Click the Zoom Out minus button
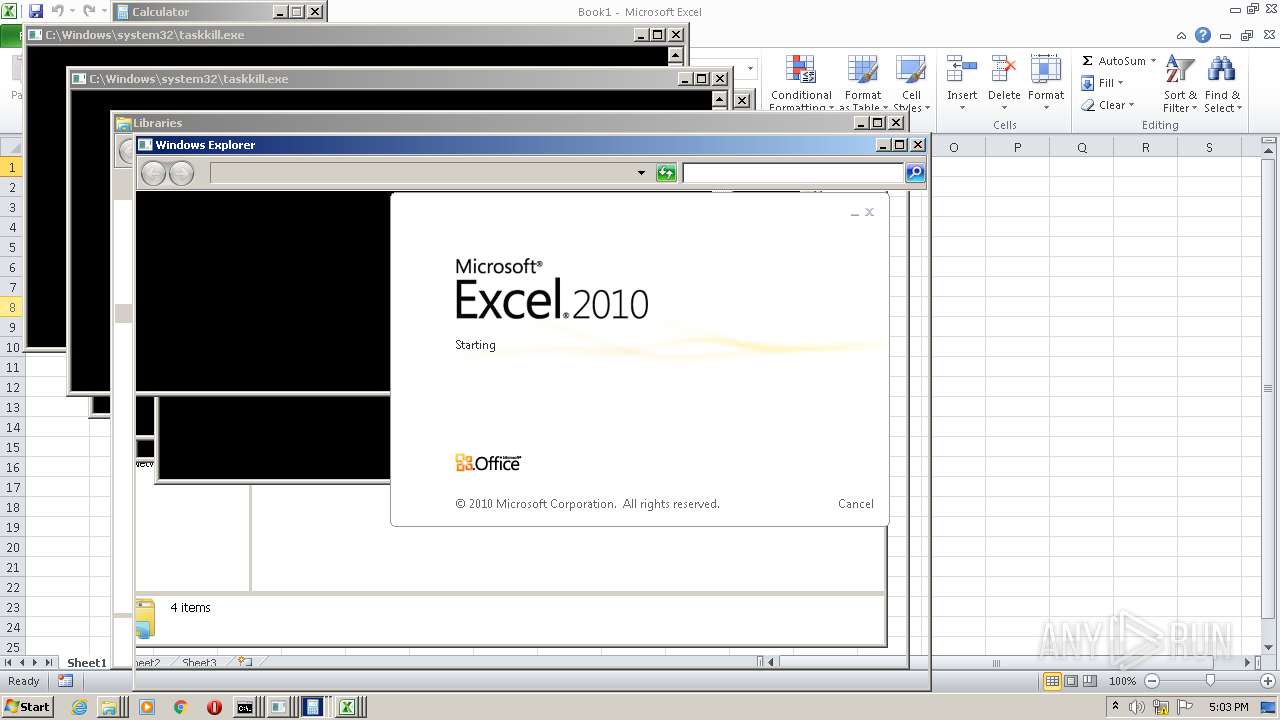The image size is (1280, 720). coord(1151,681)
